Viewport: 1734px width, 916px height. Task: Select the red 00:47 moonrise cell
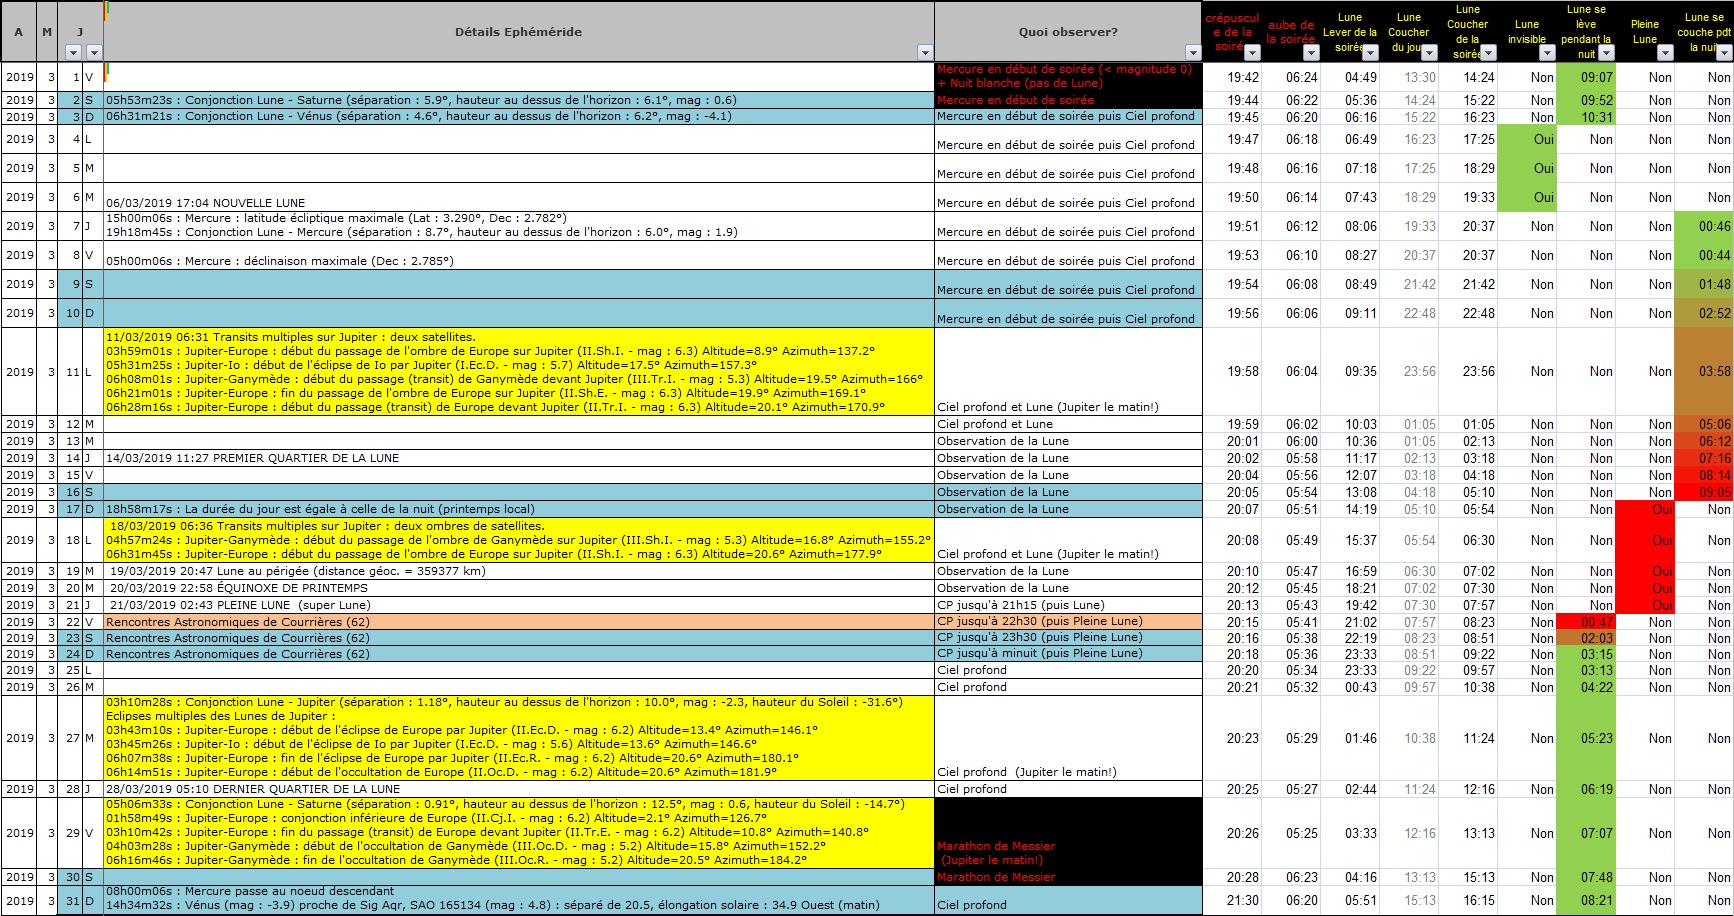[1587, 621]
